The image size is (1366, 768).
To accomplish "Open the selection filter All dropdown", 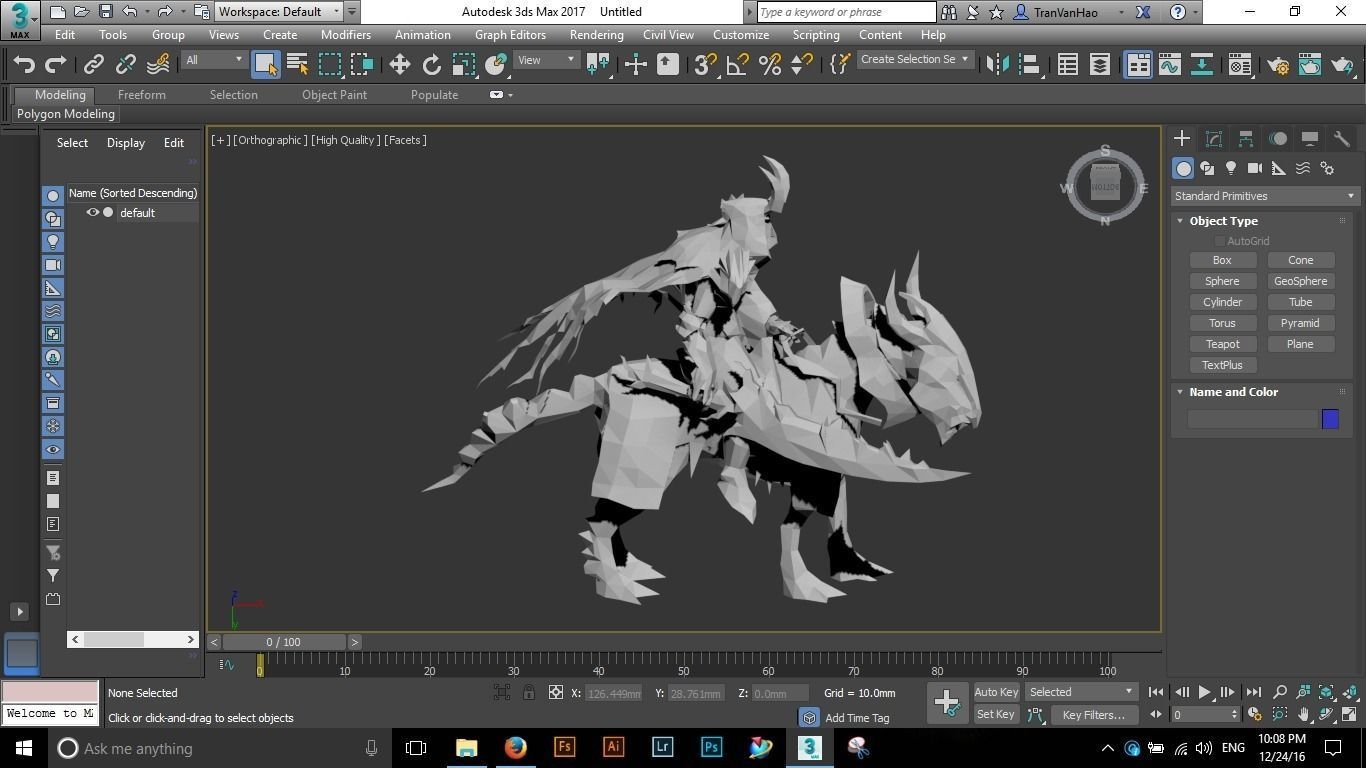I will point(214,60).
